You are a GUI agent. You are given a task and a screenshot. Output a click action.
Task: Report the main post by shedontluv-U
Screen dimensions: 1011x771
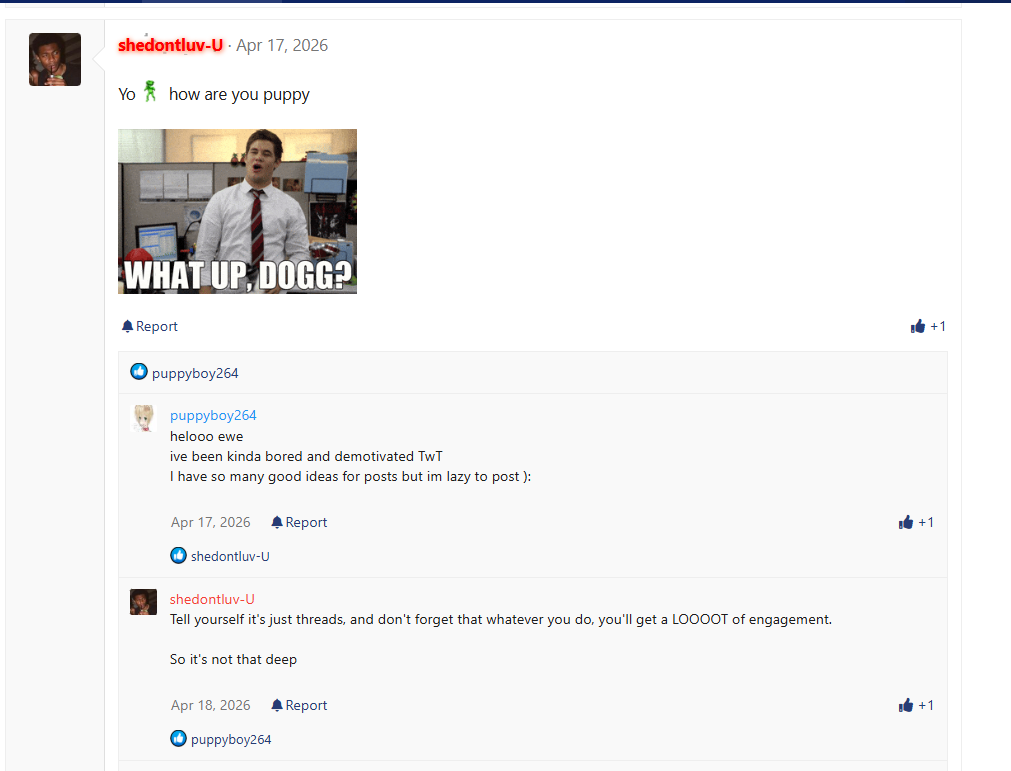click(150, 326)
